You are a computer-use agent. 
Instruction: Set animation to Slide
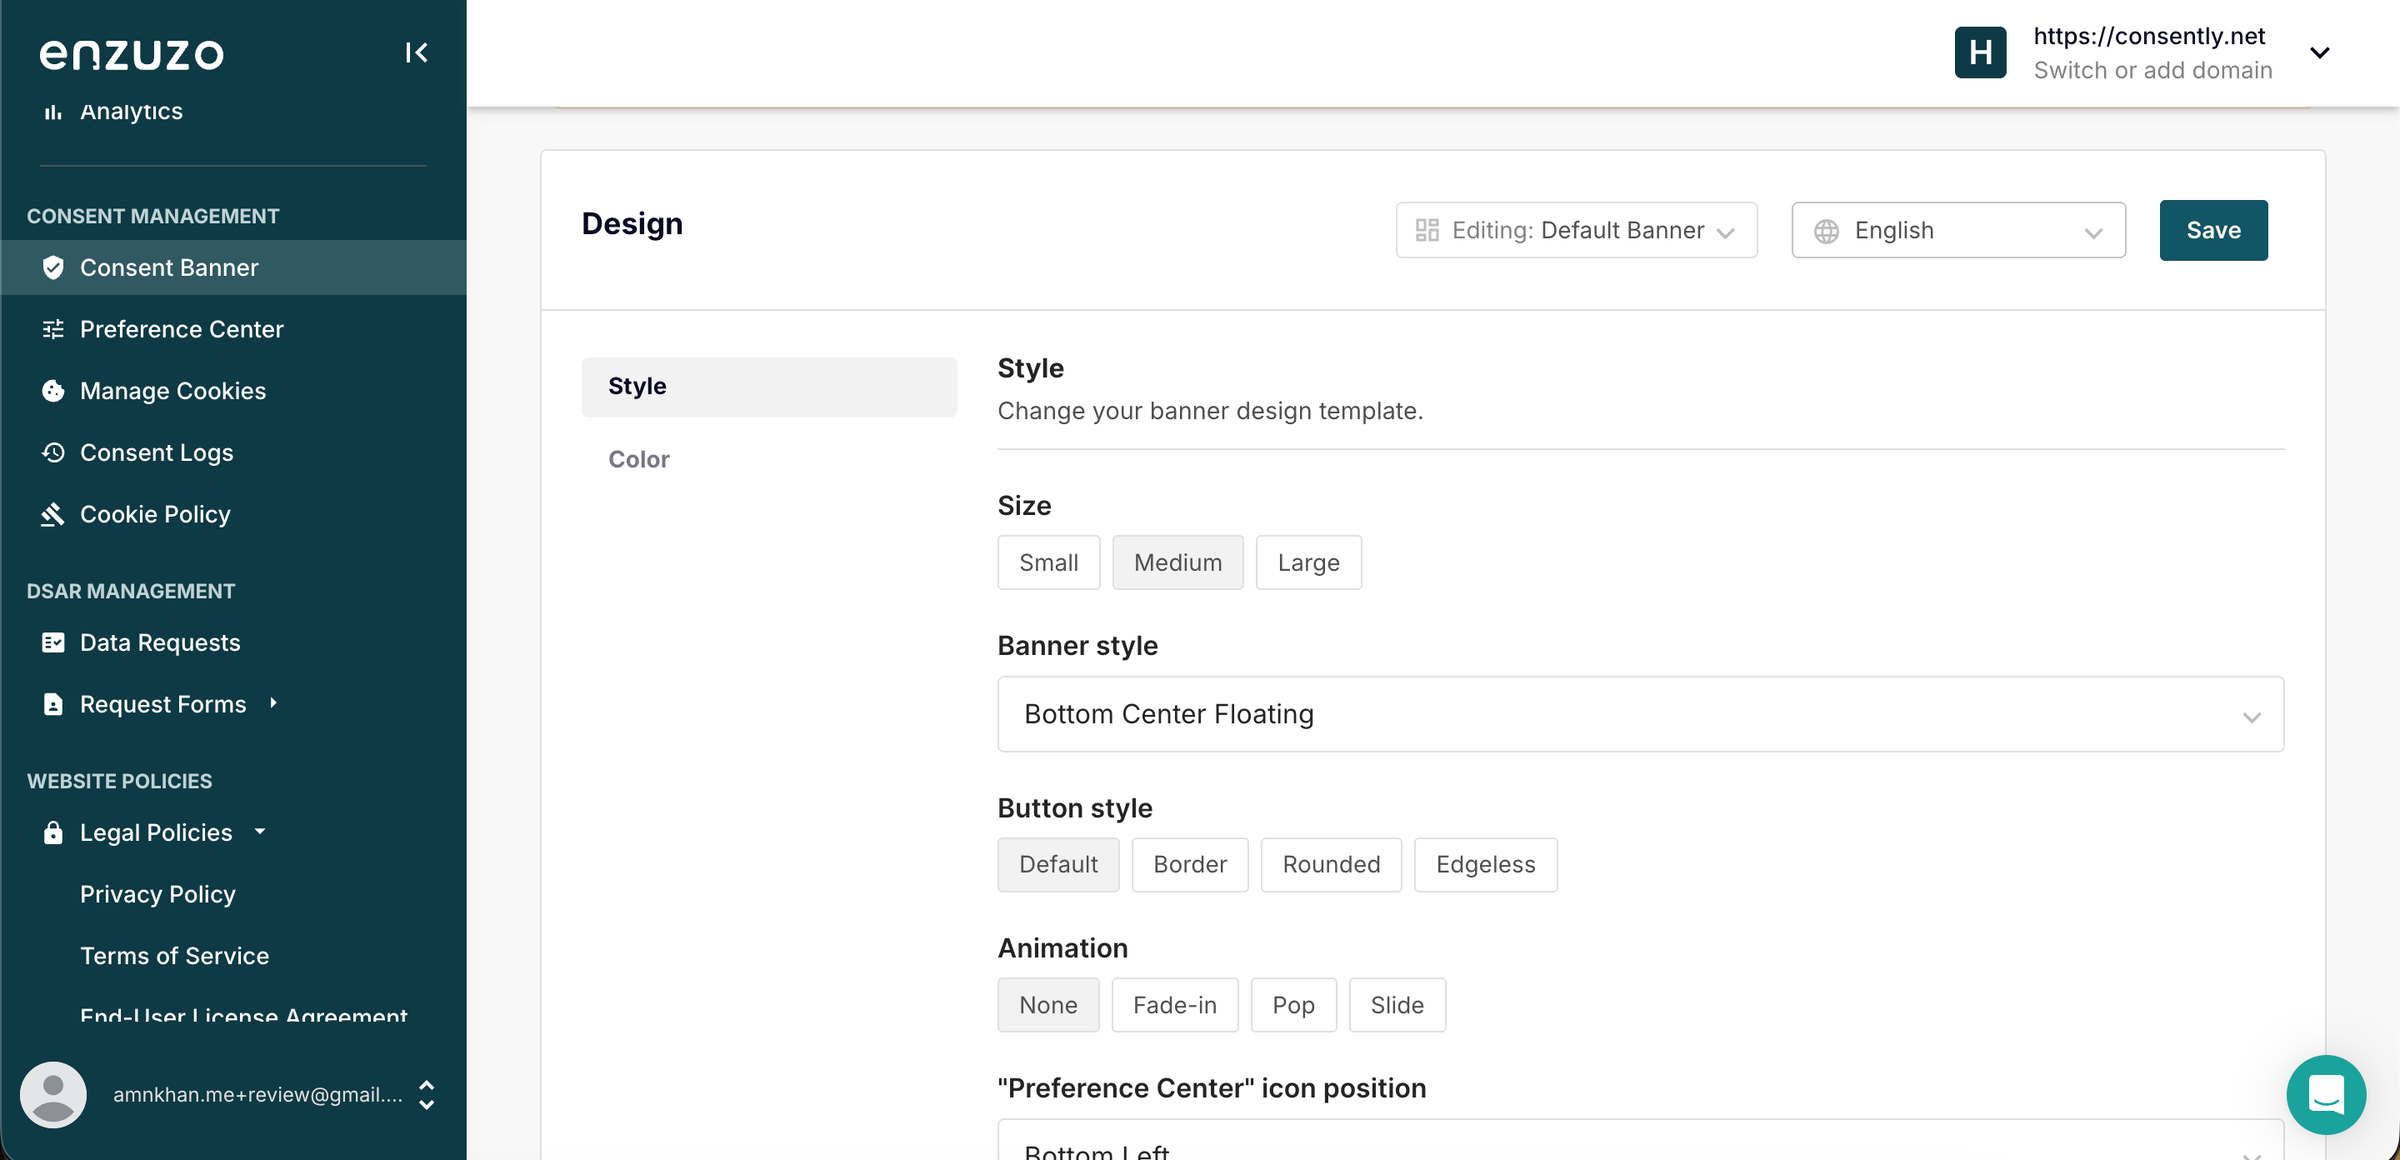(x=1397, y=1005)
